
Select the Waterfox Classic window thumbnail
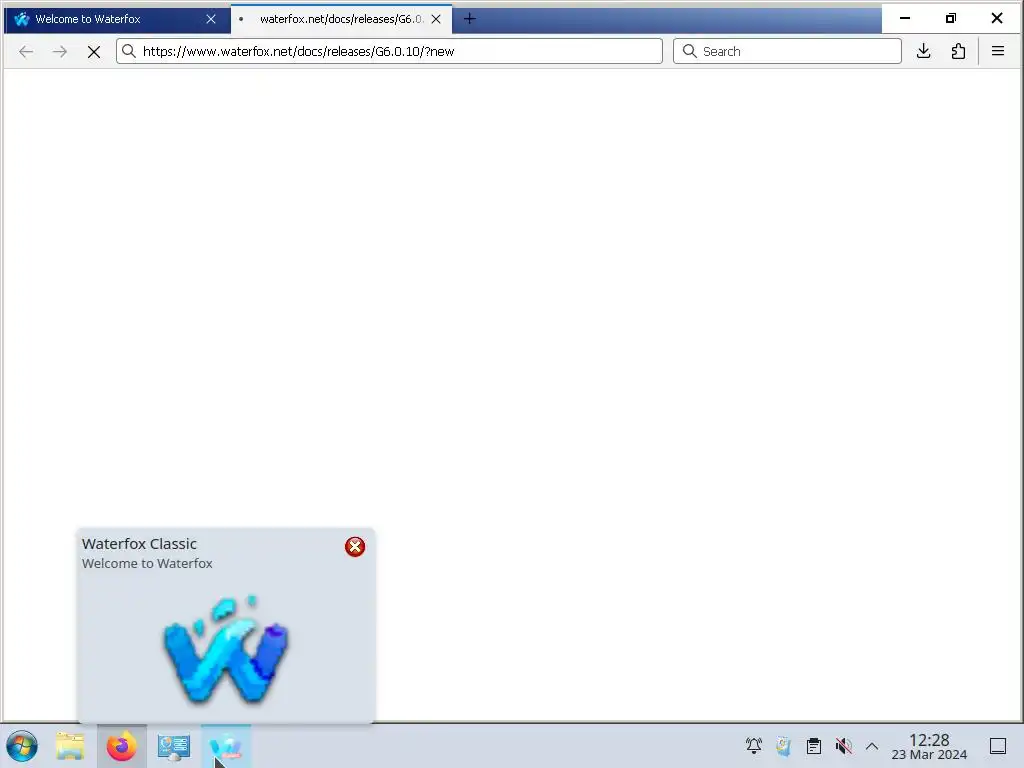226,649
